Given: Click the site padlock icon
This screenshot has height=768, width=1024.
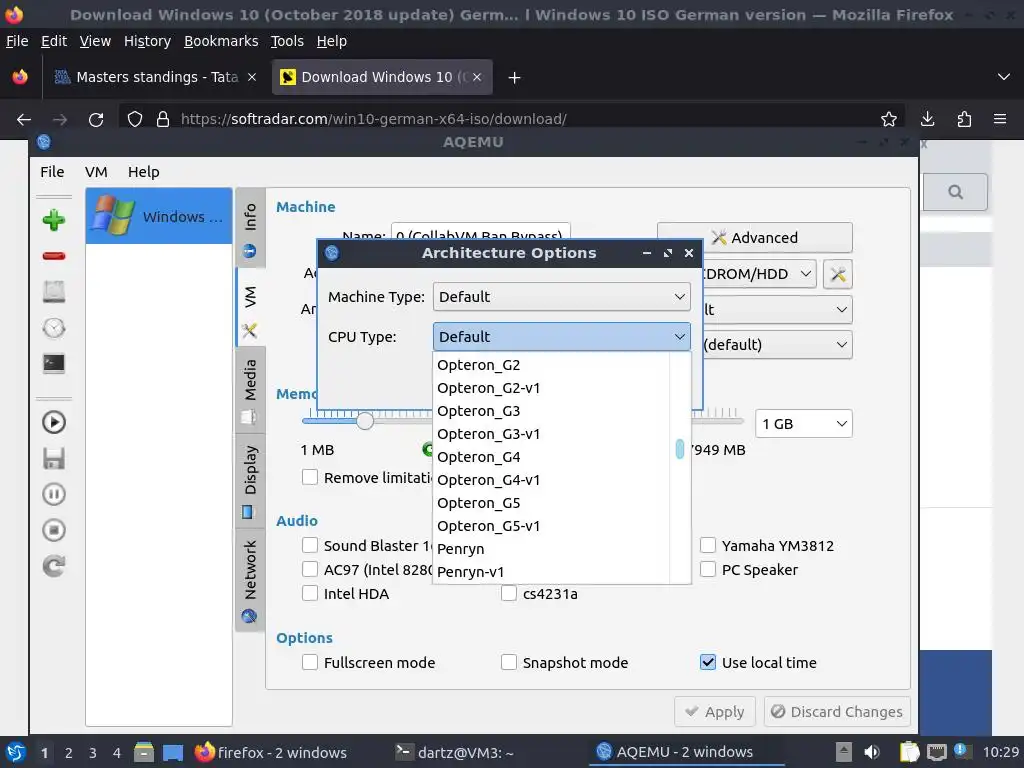Looking at the screenshot, I should click(163, 120).
